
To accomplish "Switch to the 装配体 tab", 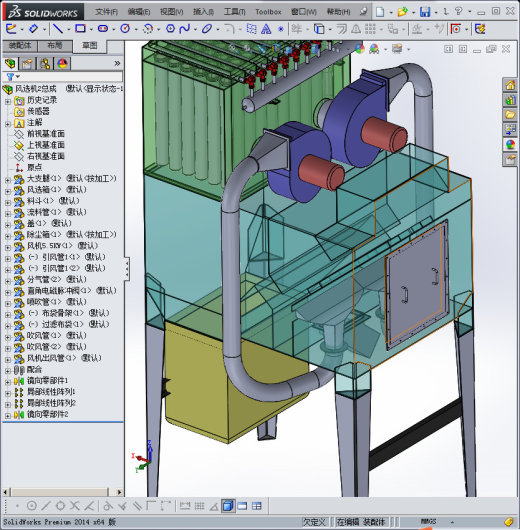I will (x=20, y=46).
